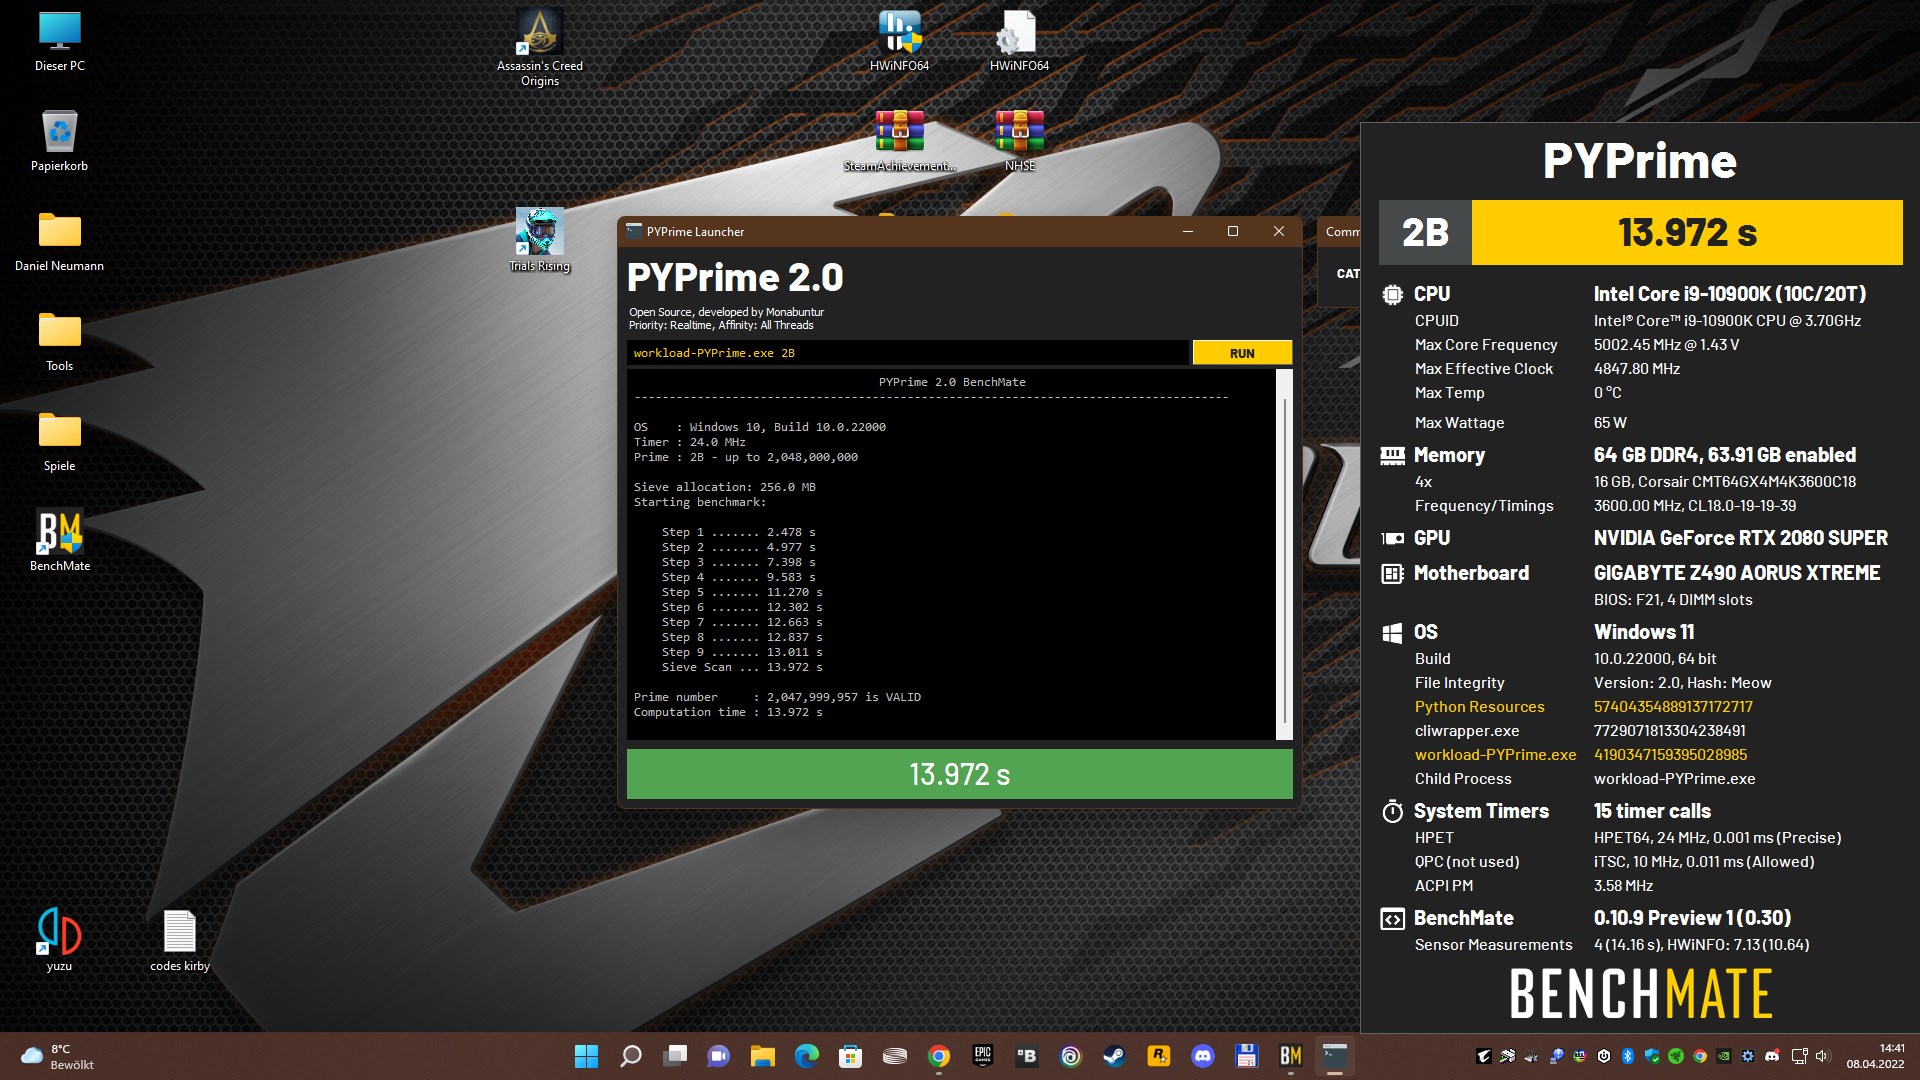Select the Tools folder on desktop
Viewport: 1920px width, 1080px height.
pyautogui.click(x=60, y=341)
